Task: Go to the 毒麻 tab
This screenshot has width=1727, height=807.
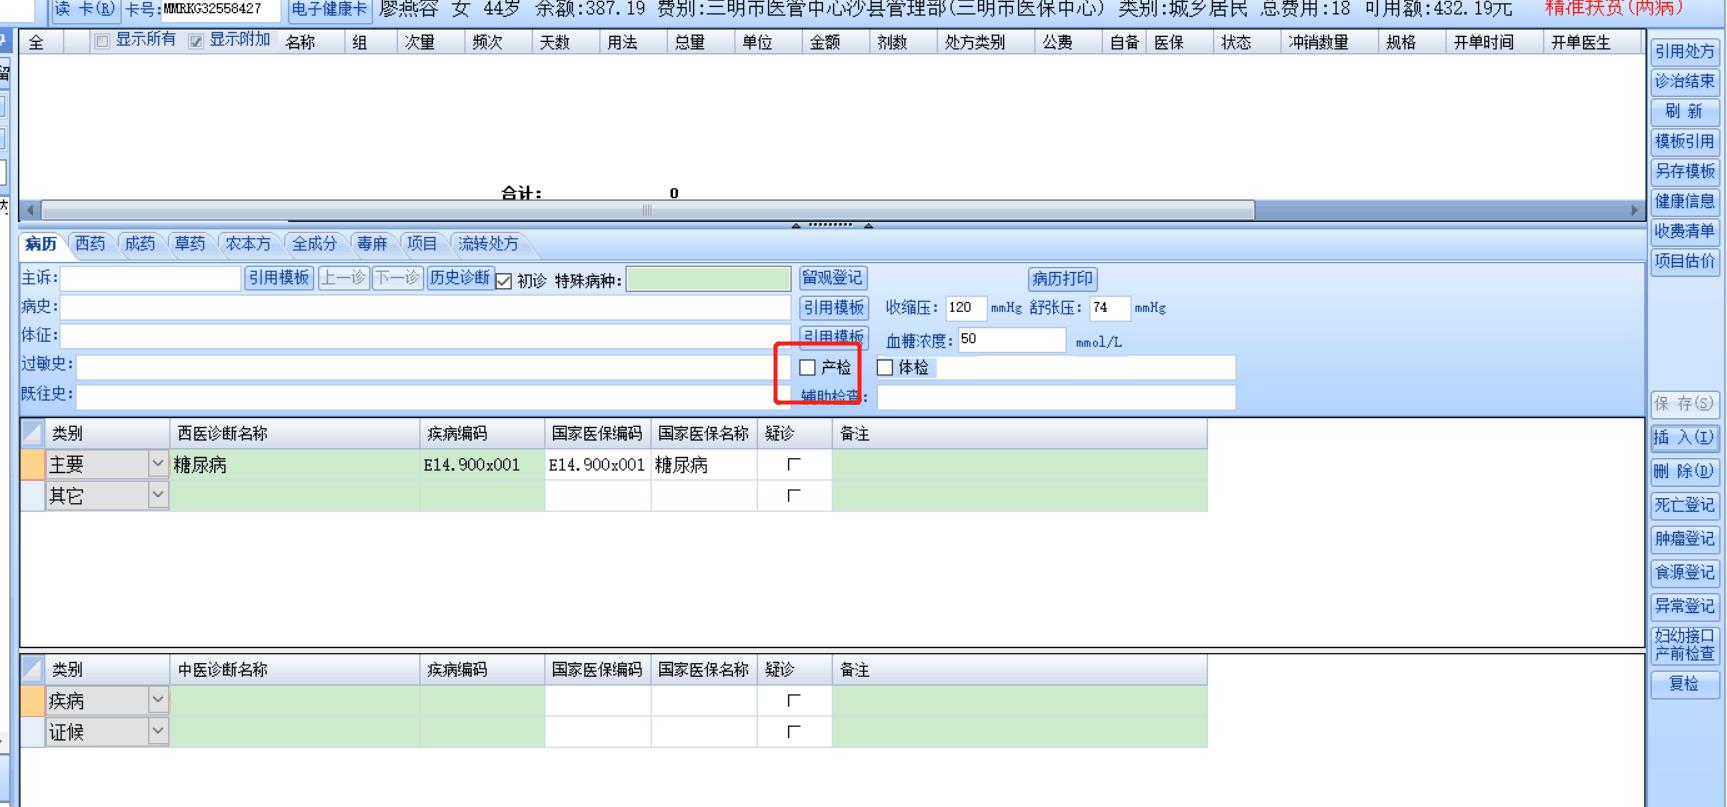Action: click(x=372, y=244)
